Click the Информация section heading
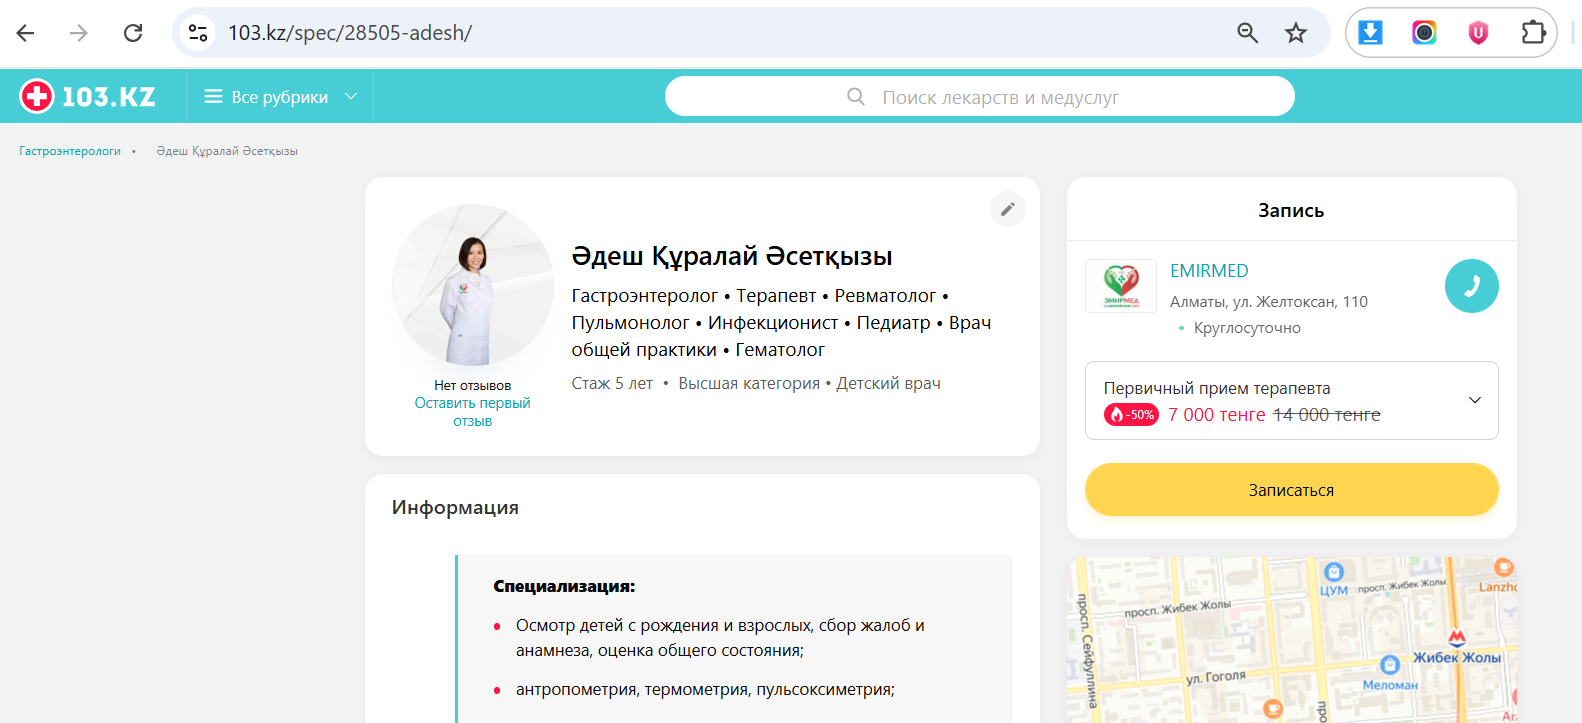This screenshot has height=723, width=1582. coord(455,507)
